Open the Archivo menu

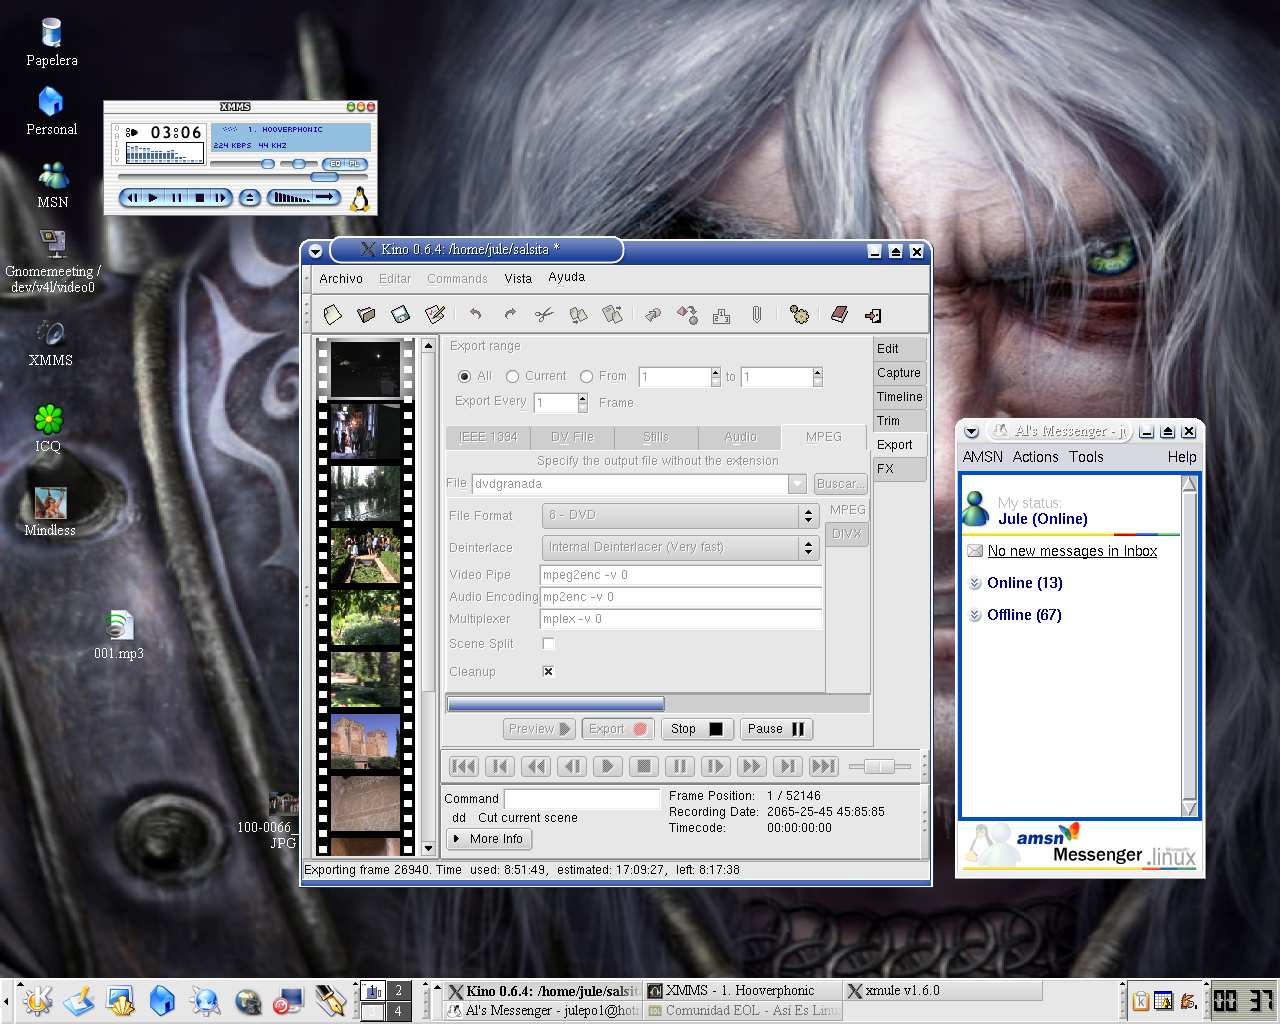[340, 279]
